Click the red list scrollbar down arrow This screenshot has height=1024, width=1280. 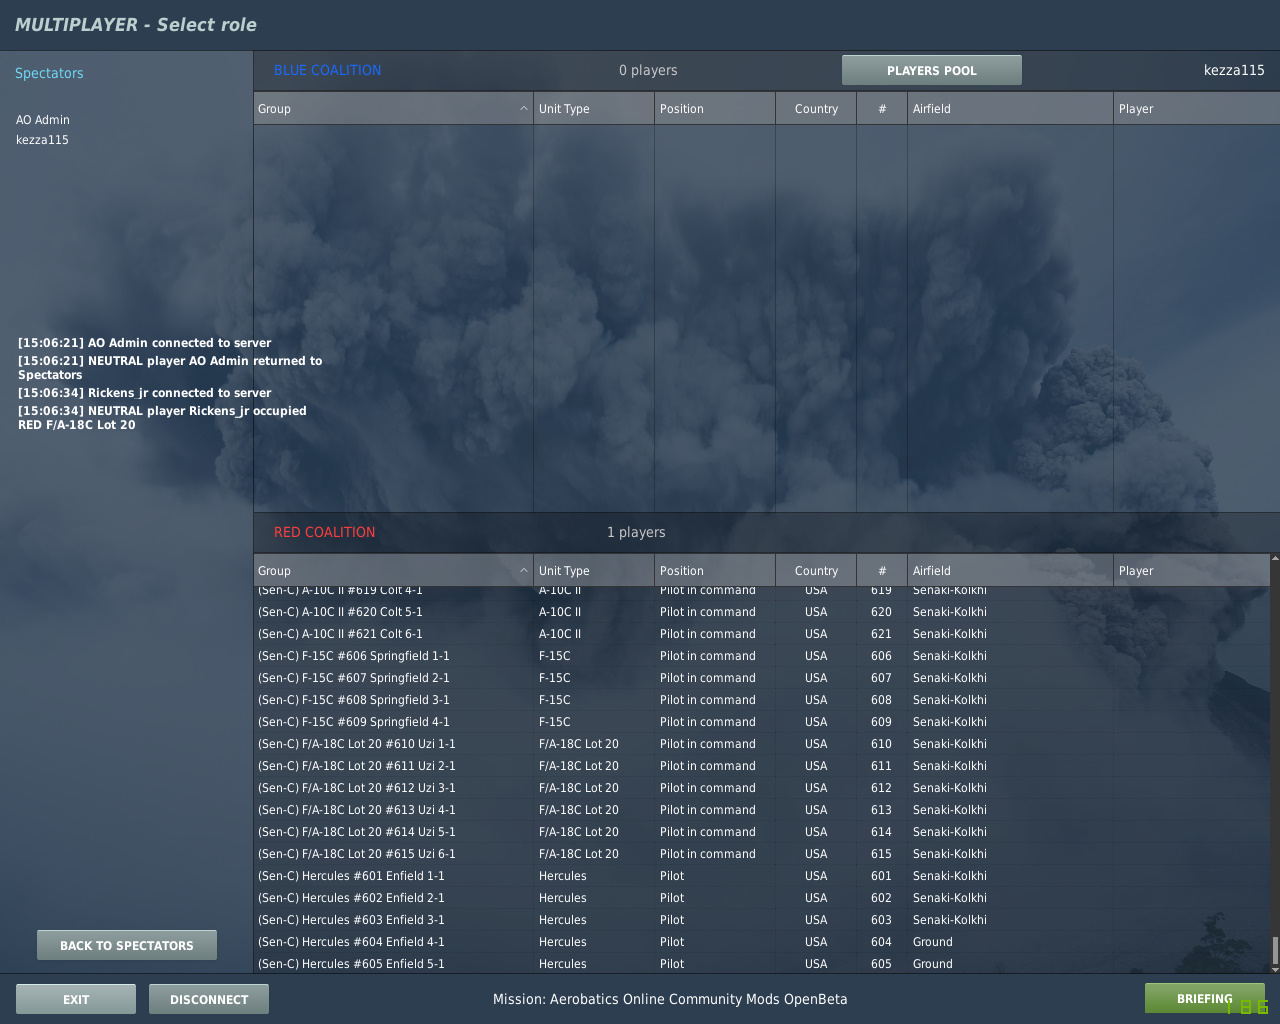click(1275, 968)
